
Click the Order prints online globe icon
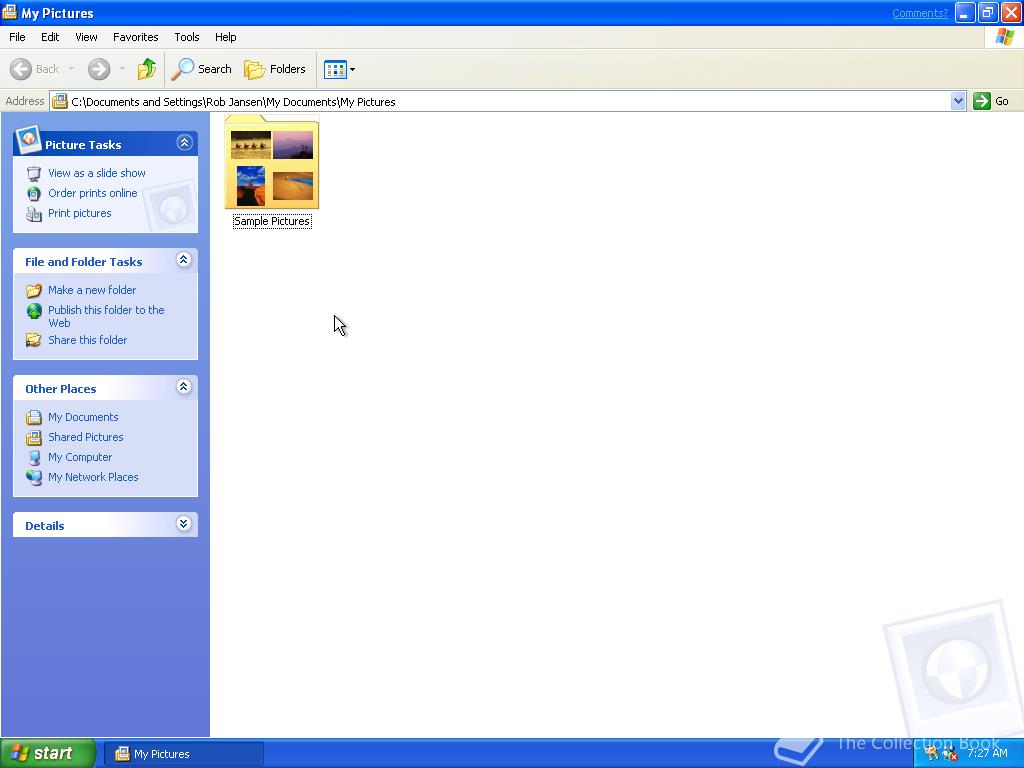pos(34,194)
